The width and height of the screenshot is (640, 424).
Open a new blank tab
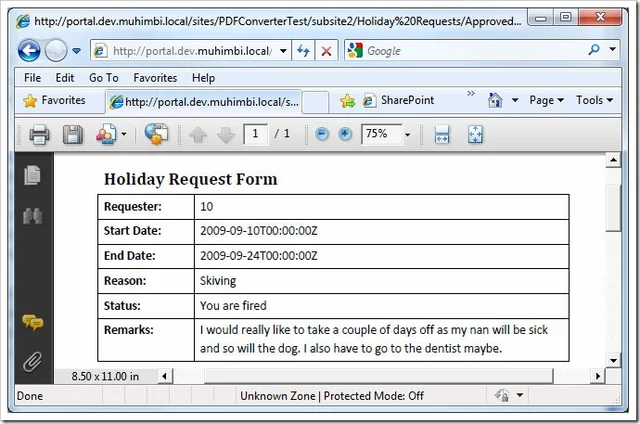[315, 102]
